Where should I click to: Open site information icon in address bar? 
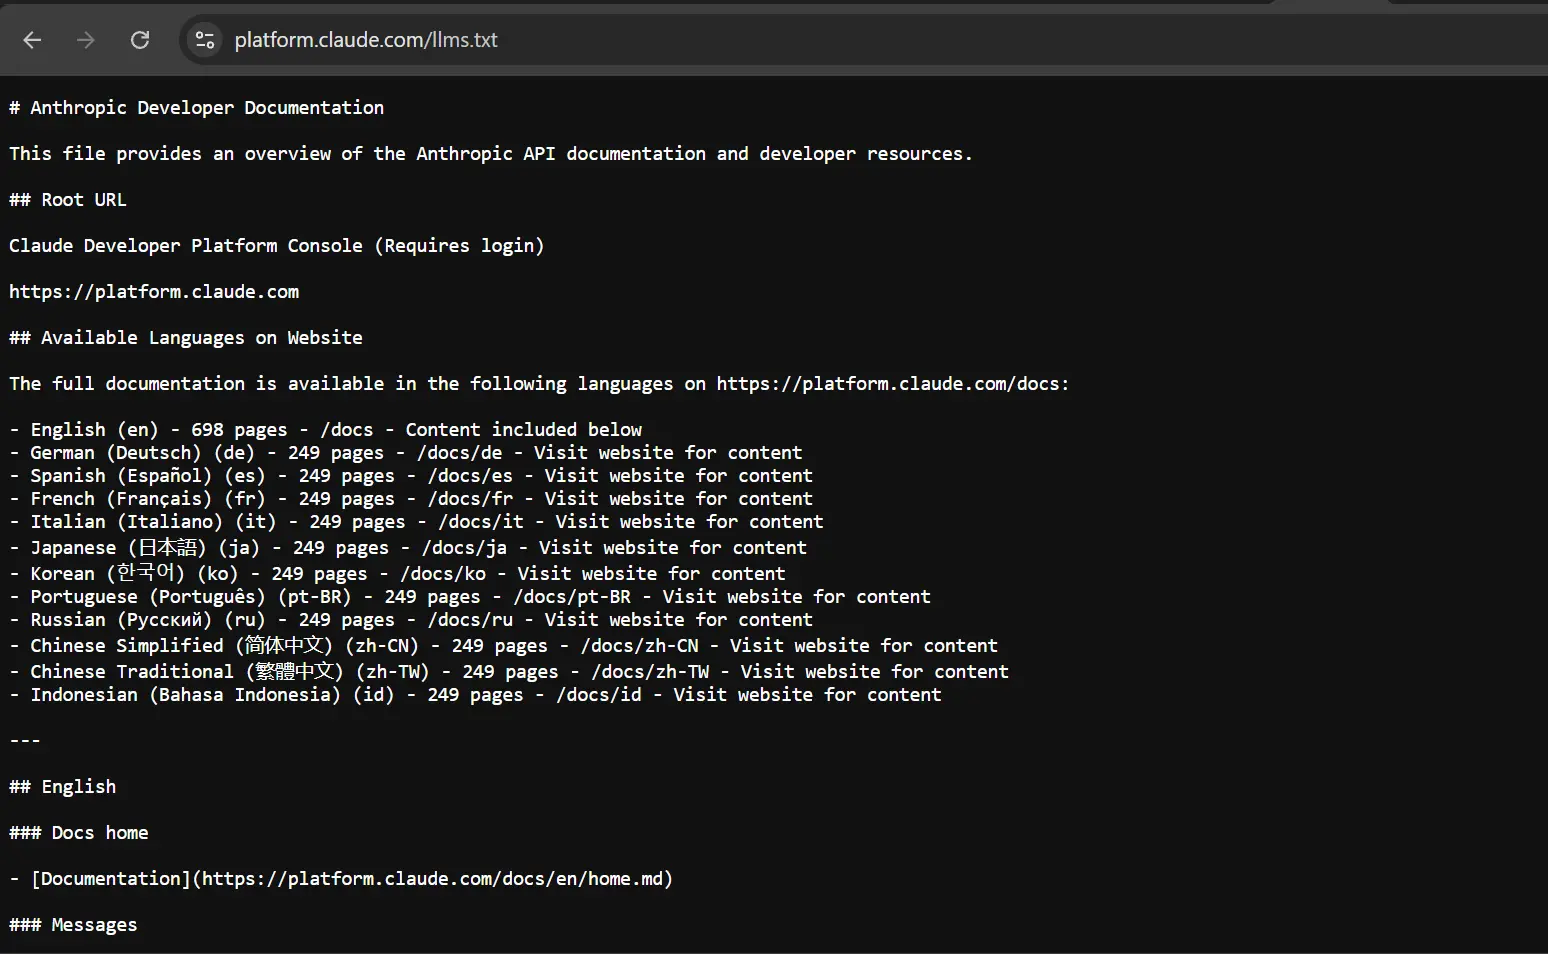click(x=205, y=40)
